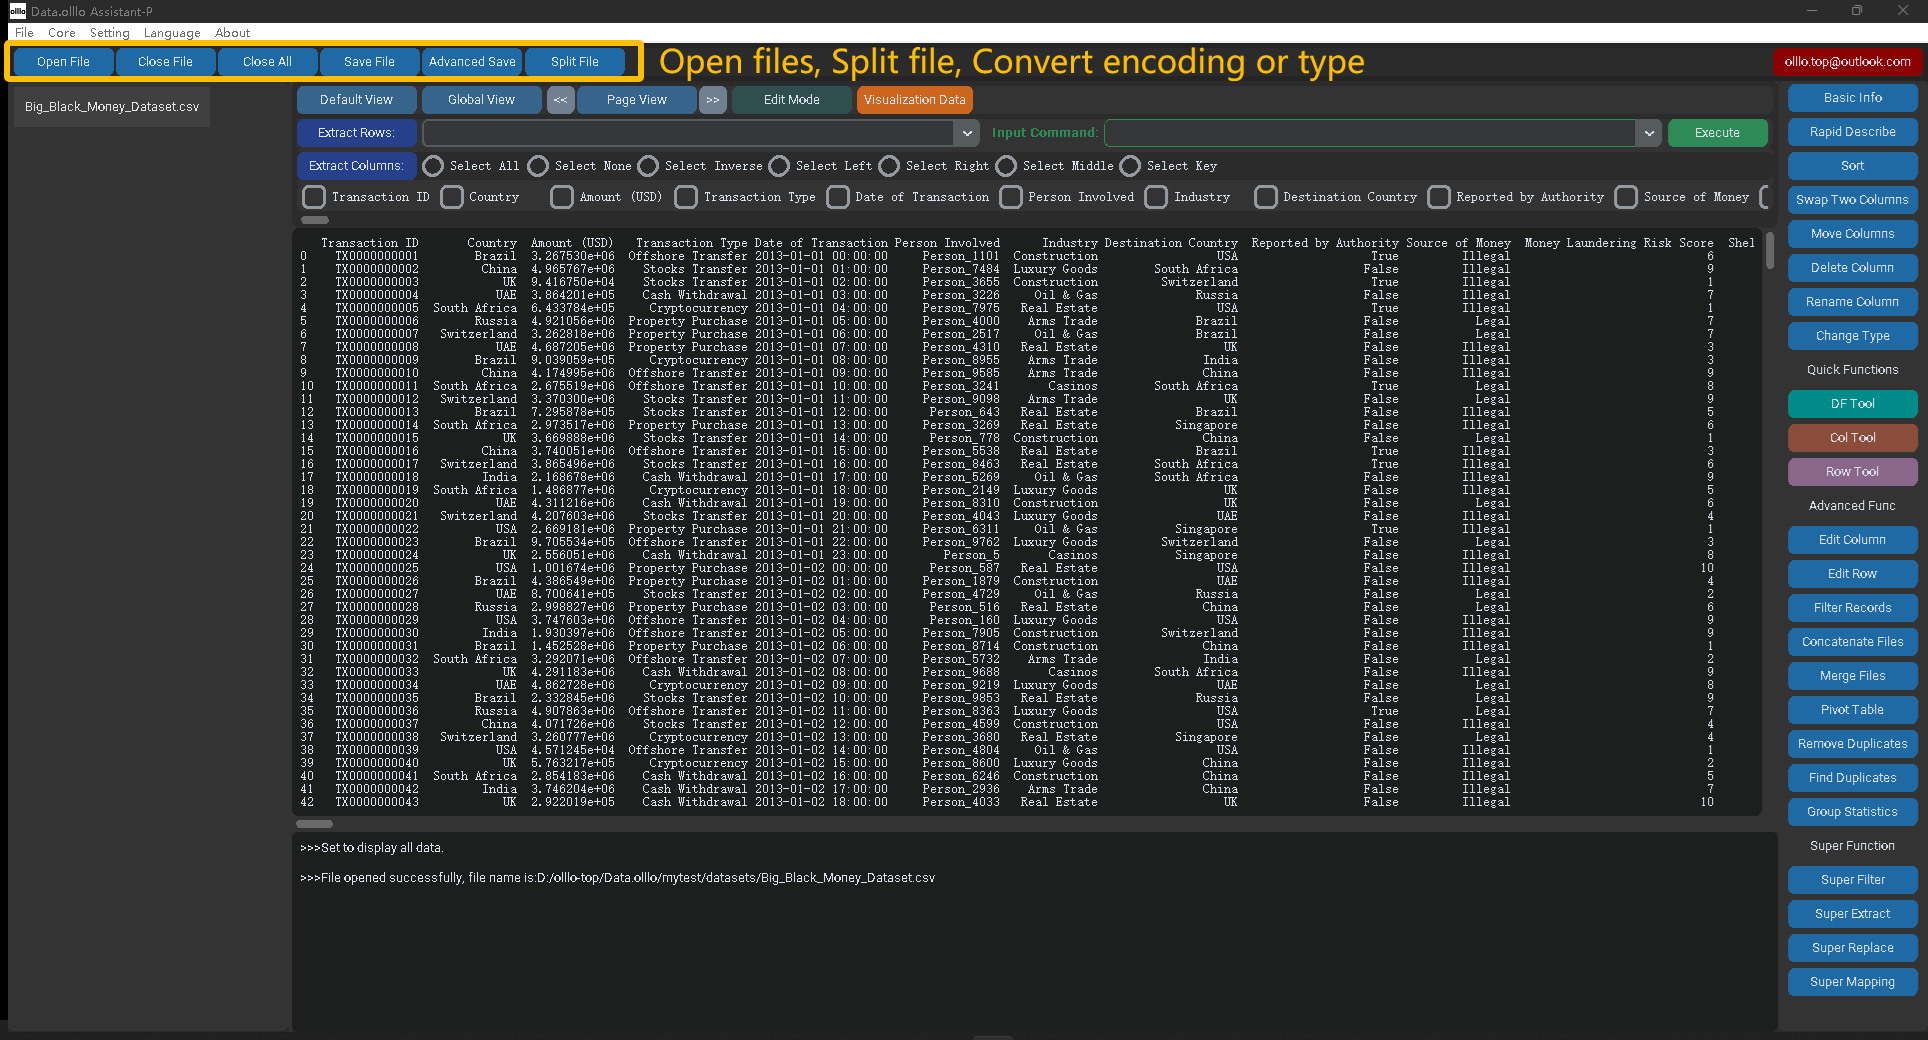Run command with Execute button

[1717, 133]
